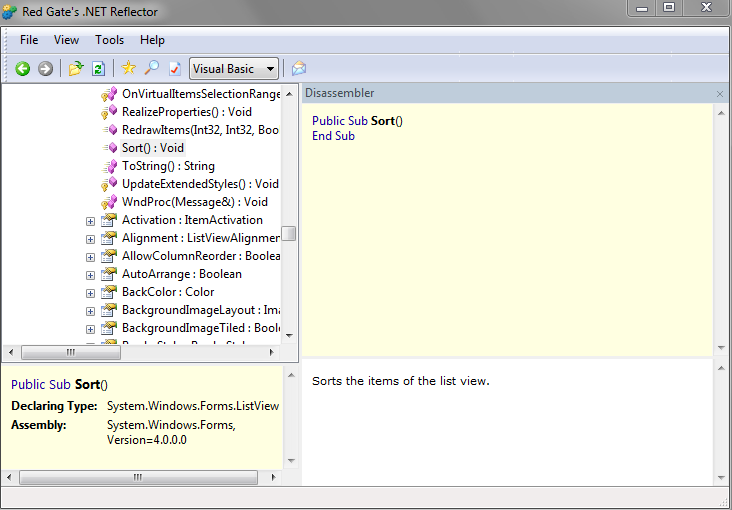The image size is (732, 510).
Task: Click the tree panel scroll-up arrow
Action: coord(289,94)
